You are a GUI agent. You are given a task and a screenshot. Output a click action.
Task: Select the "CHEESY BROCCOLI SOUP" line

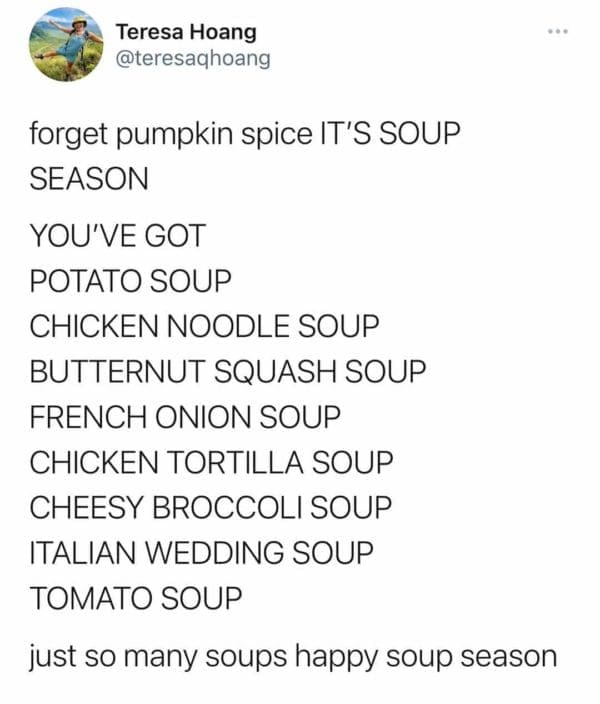click(210, 507)
